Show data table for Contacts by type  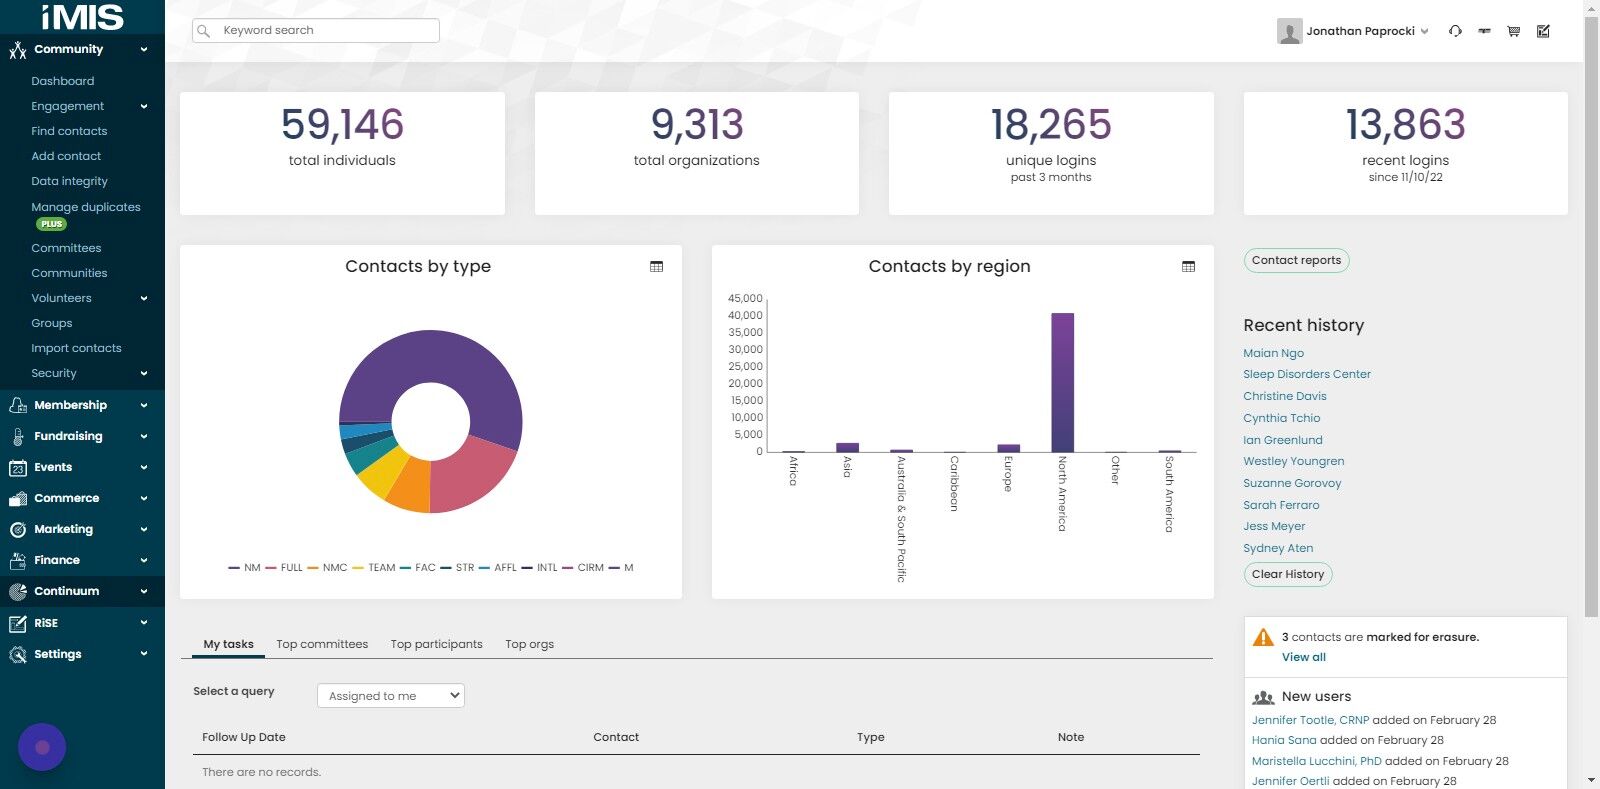tap(656, 266)
